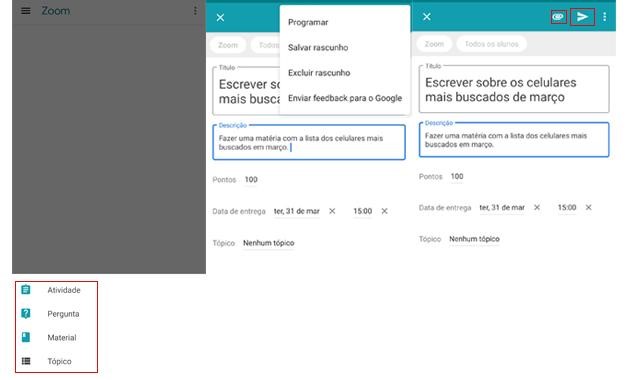This screenshot has width=628, height=380.
Task: Click the Pergunta question icon
Action: [x=26, y=314]
